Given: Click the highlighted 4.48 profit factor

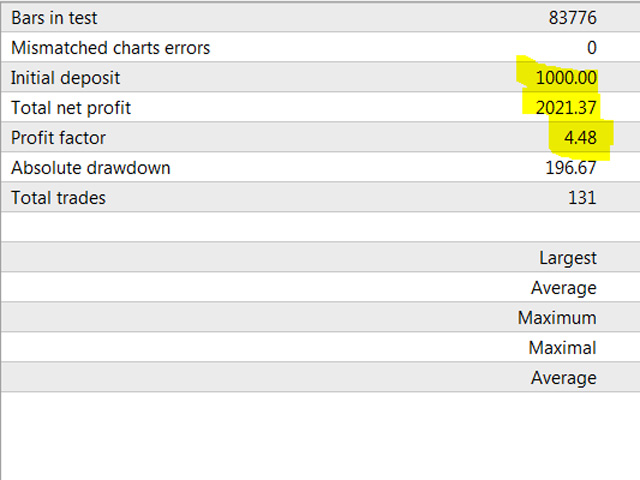Looking at the screenshot, I should pyautogui.click(x=580, y=138).
